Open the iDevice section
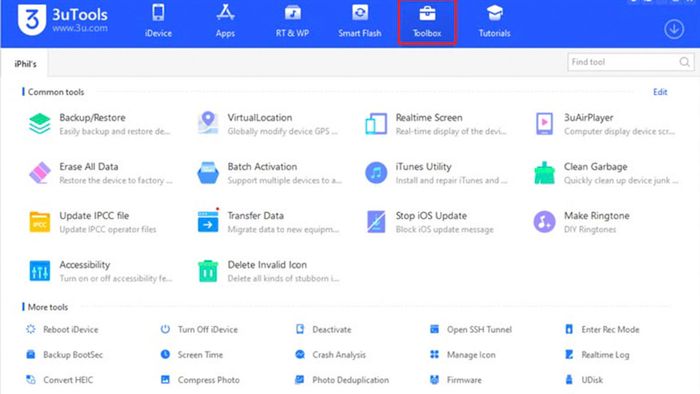This screenshot has height=394, width=700. (158, 21)
